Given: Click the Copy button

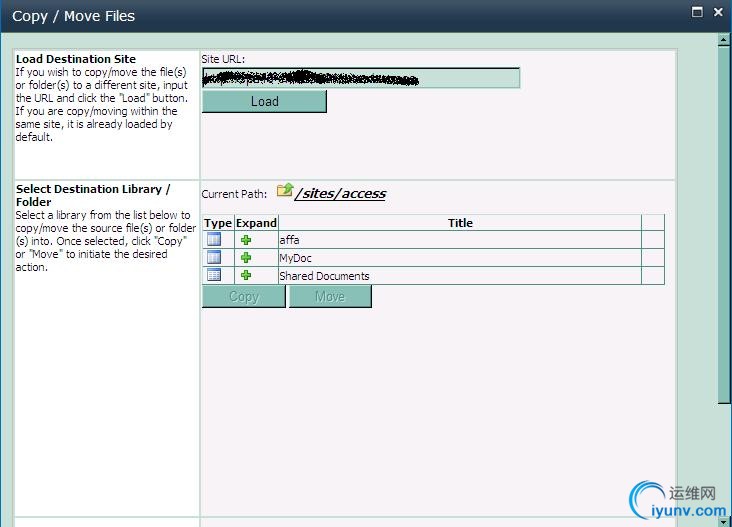Looking at the screenshot, I should (244, 296).
